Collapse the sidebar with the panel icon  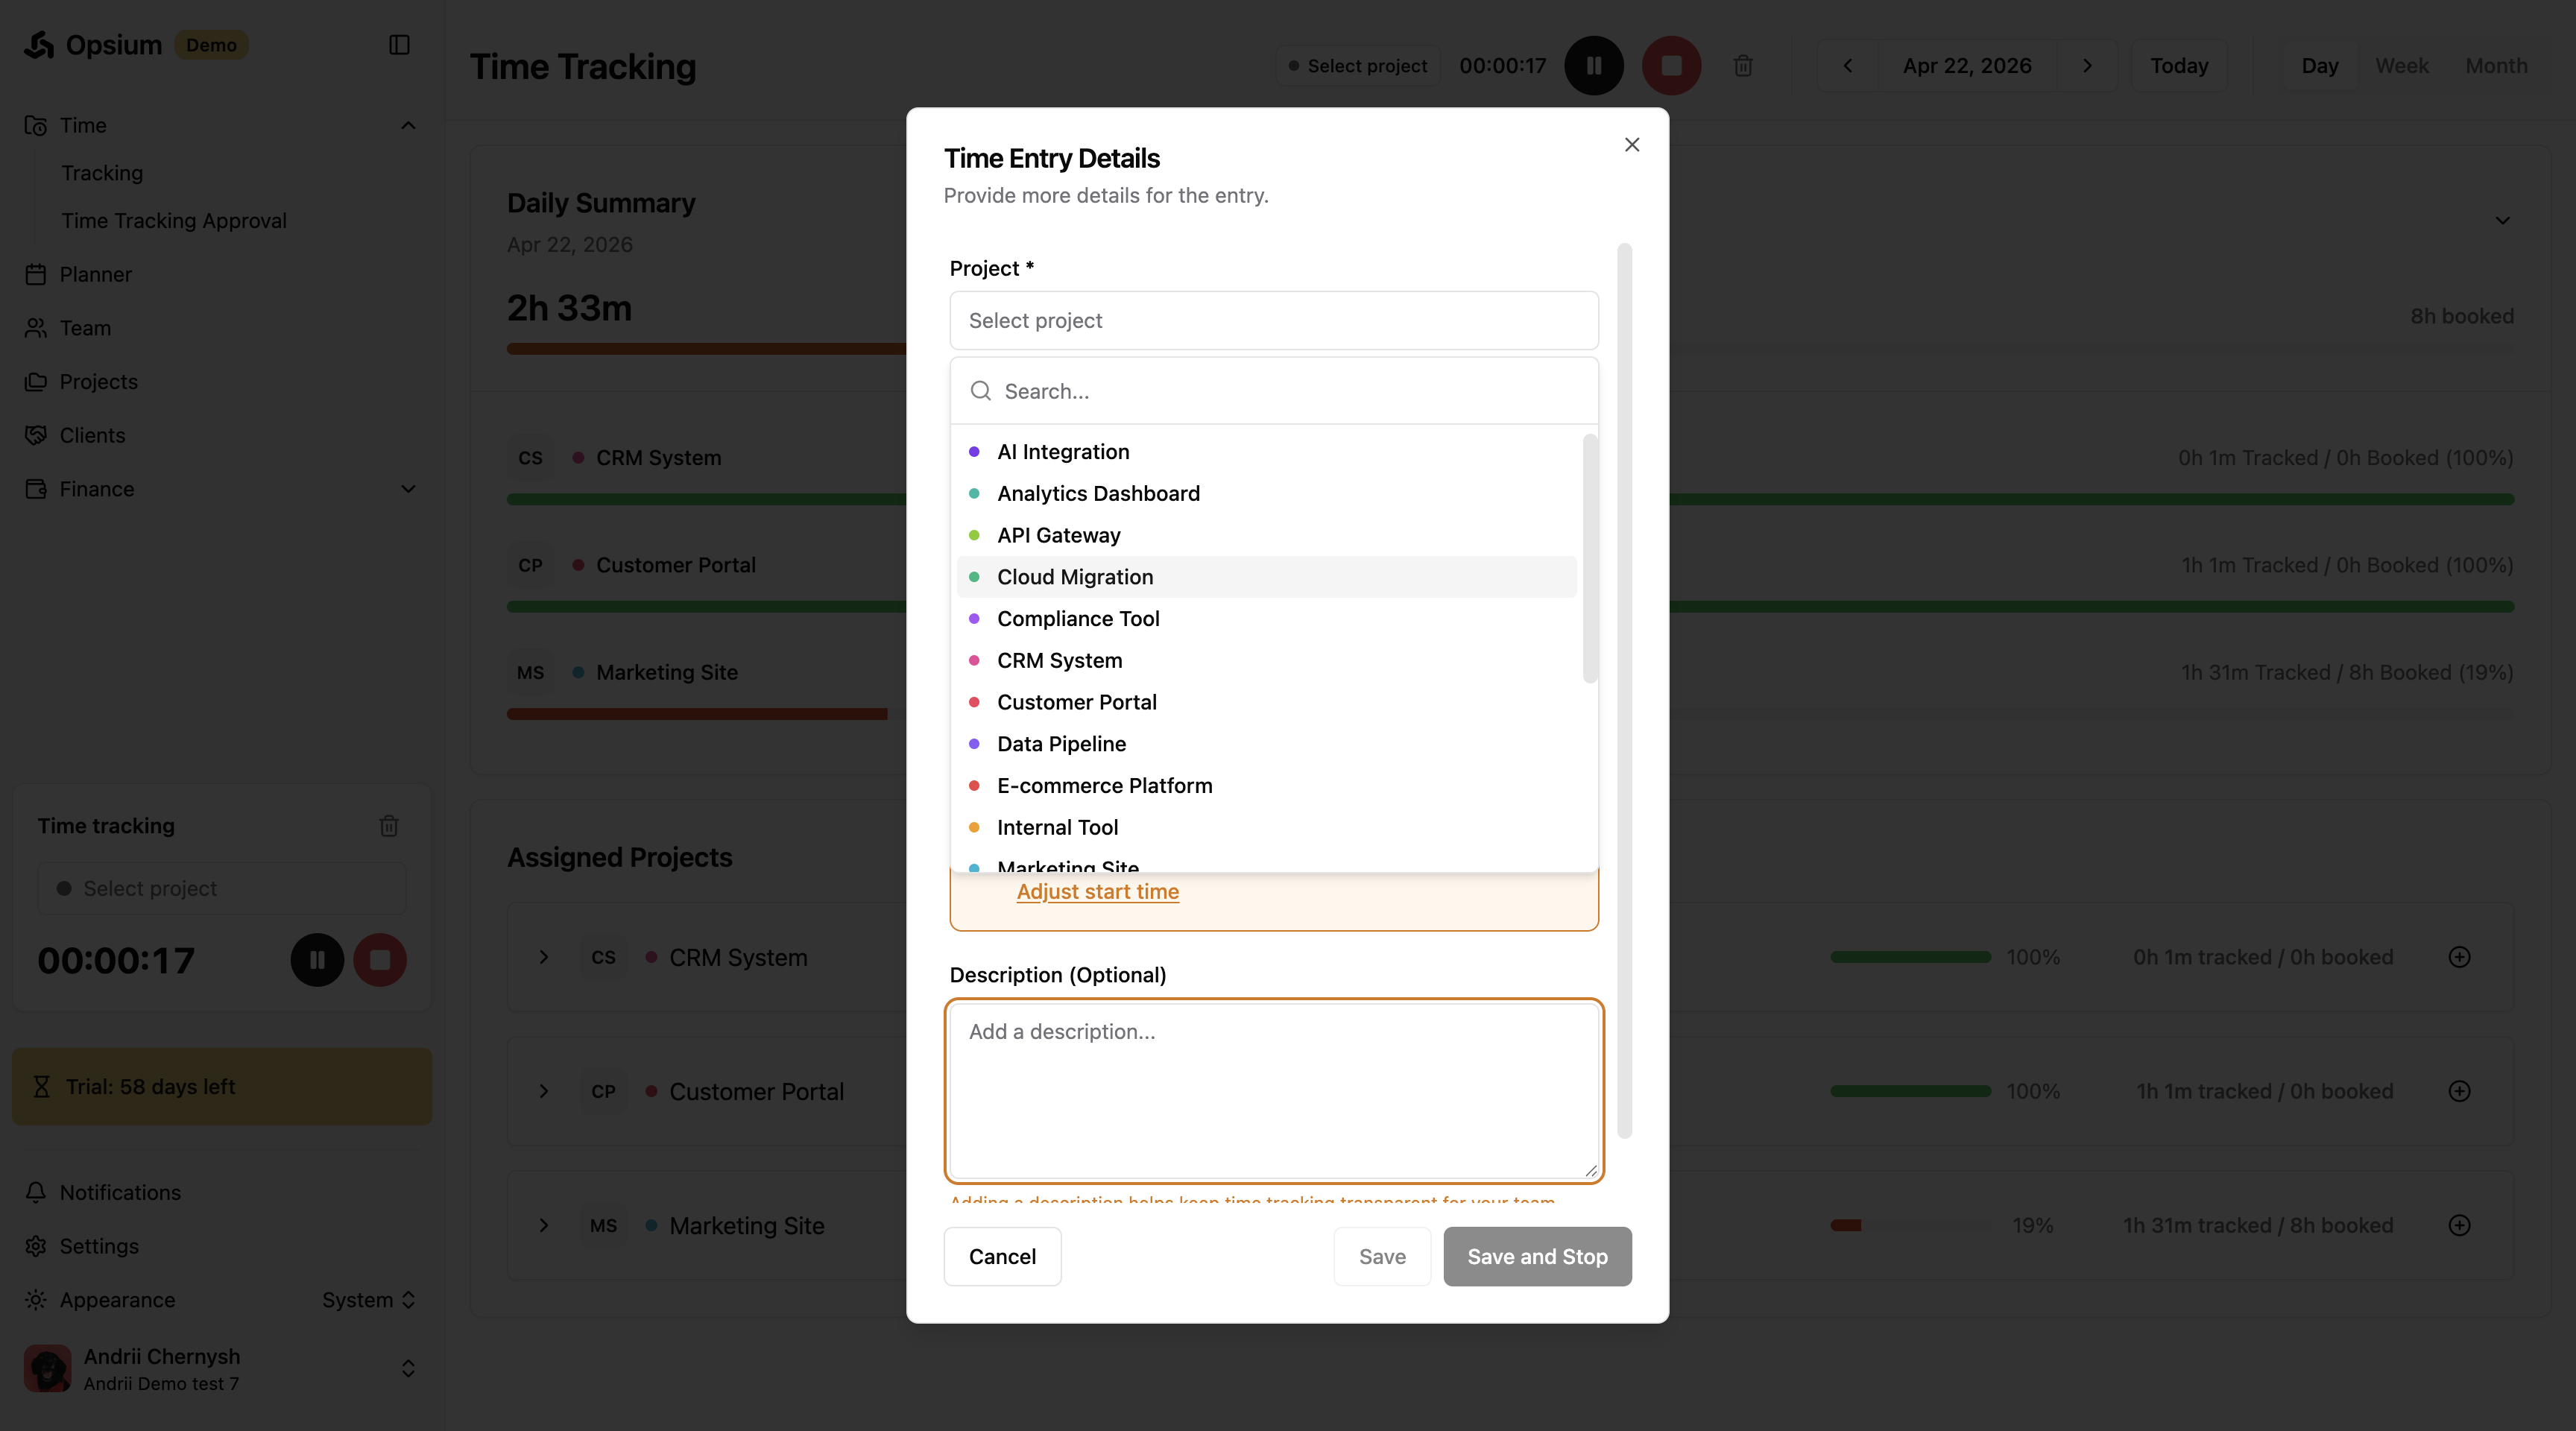[x=399, y=45]
